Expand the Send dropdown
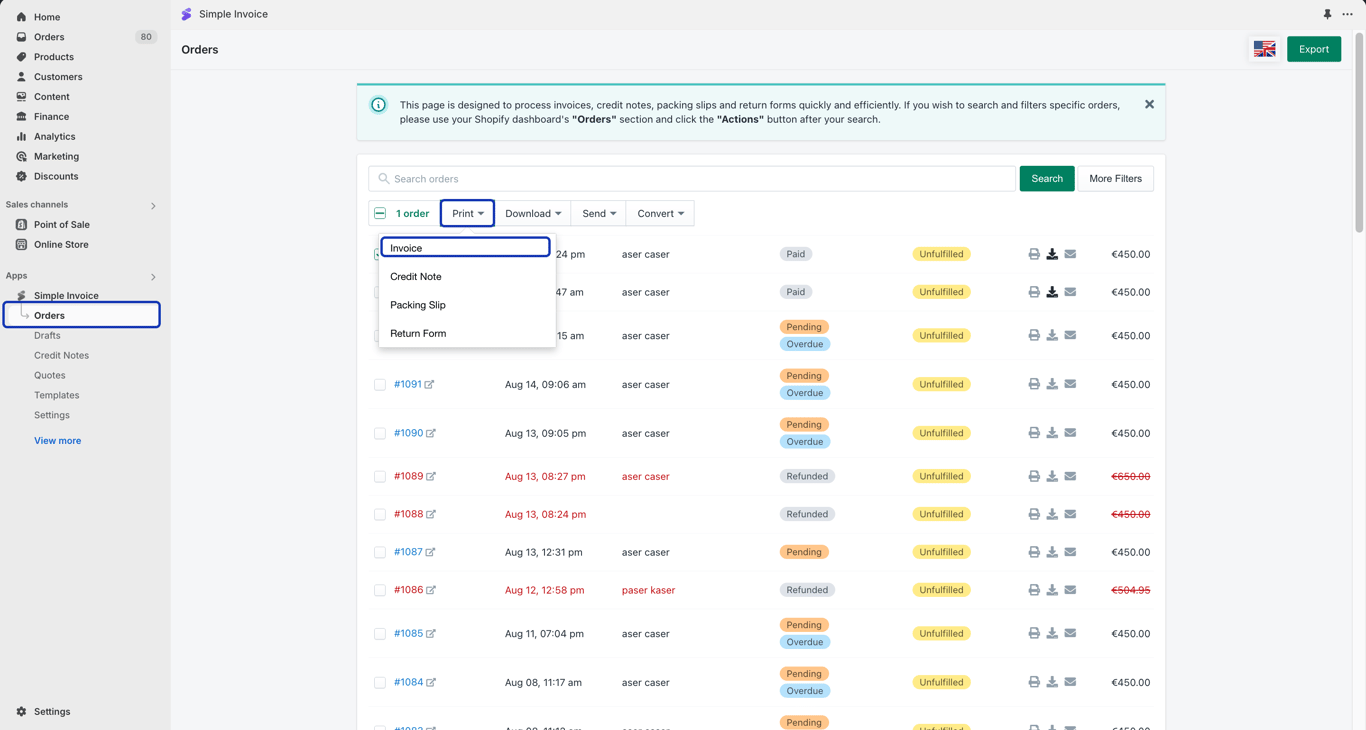 pyautogui.click(x=599, y=213)
